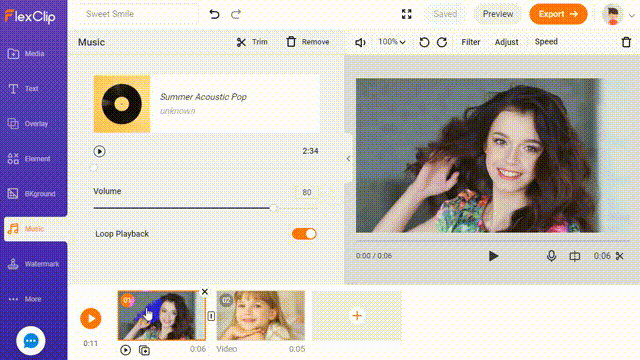Image resolution: width=640 pixels, height=360 pixels.
Task: Select storyboard clip 01
Action: [162, 316]
